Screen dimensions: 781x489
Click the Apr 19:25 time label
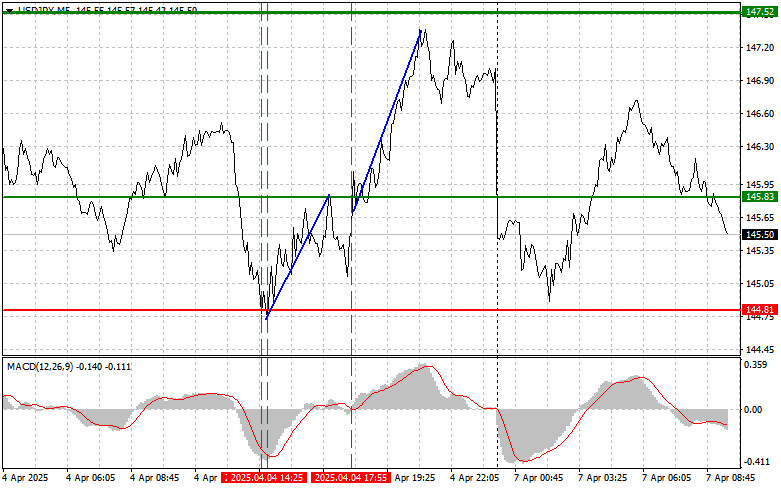coord(414,478)
